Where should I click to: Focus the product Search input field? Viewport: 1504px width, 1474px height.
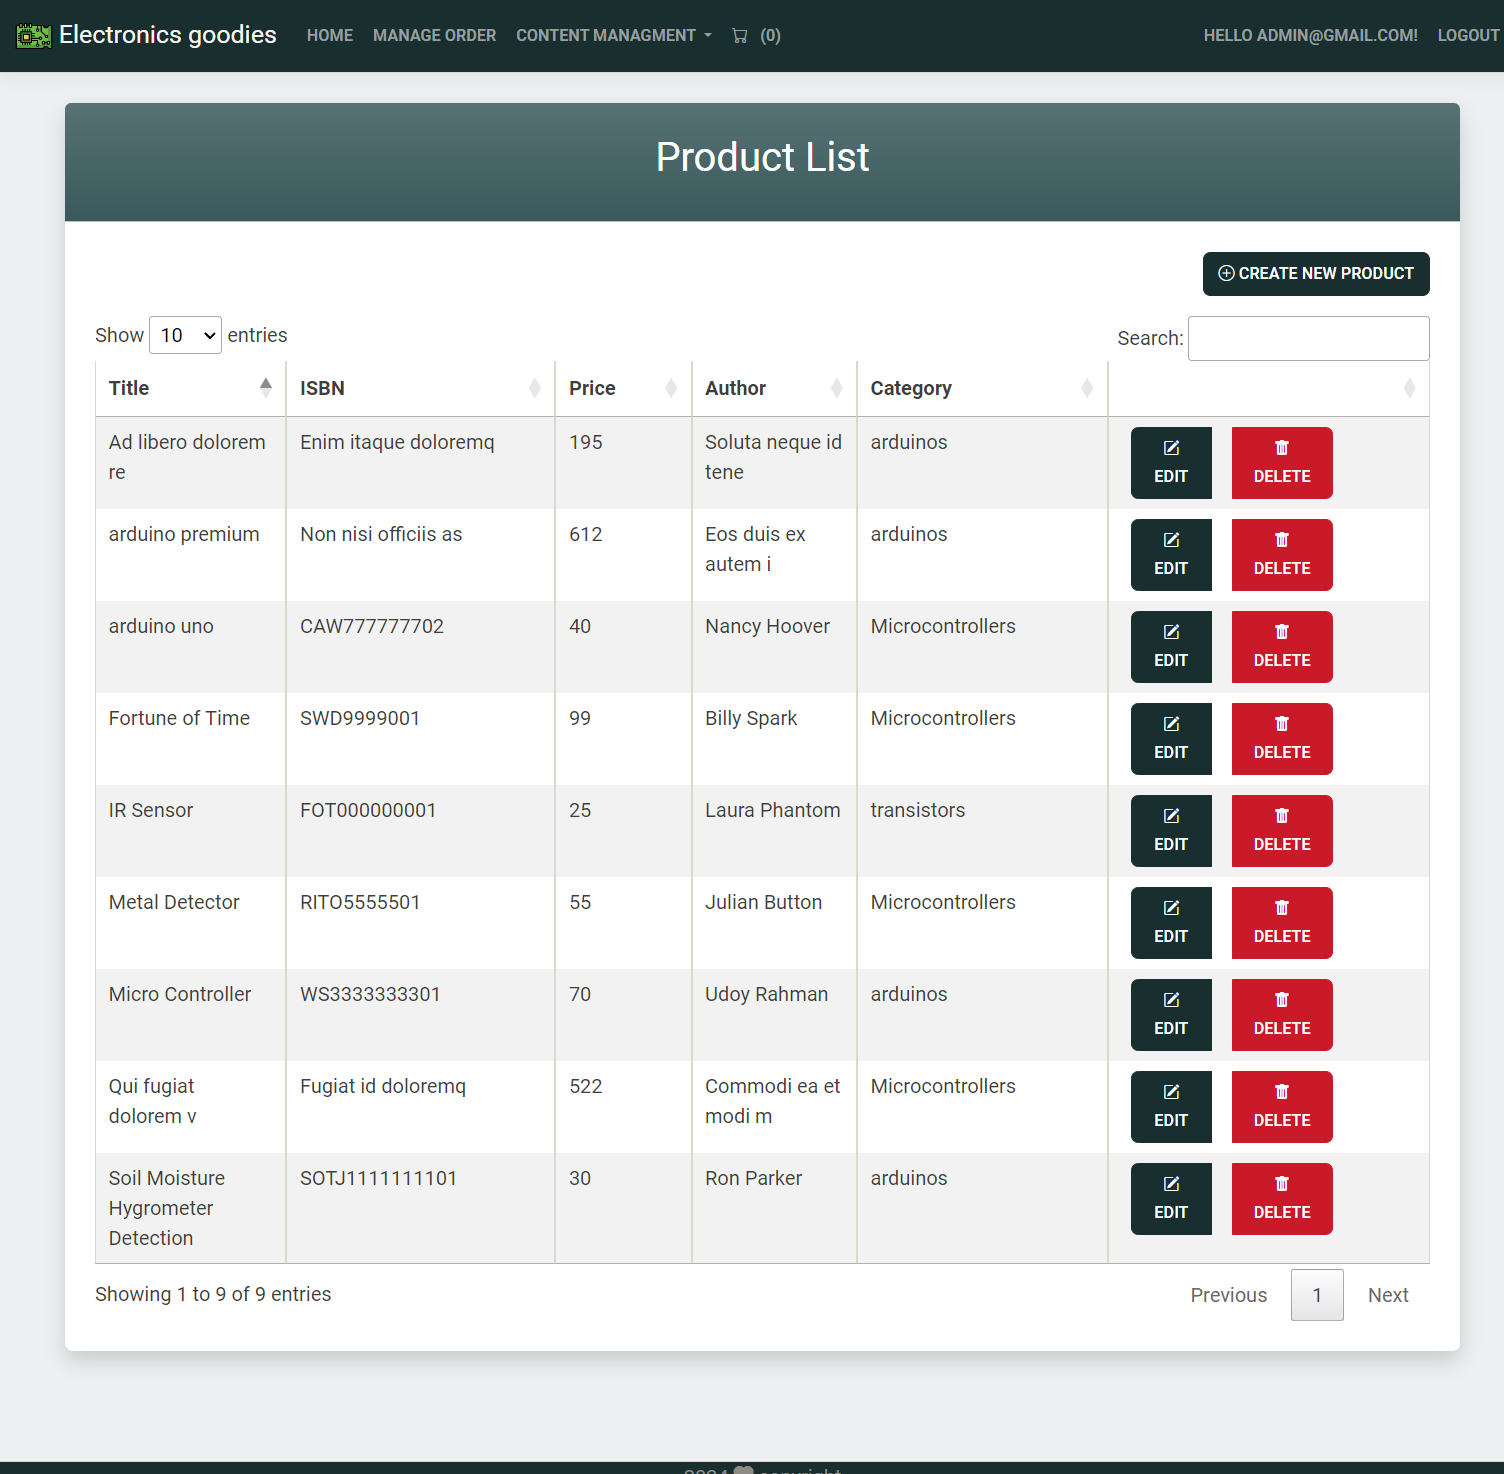point(1308,338)
